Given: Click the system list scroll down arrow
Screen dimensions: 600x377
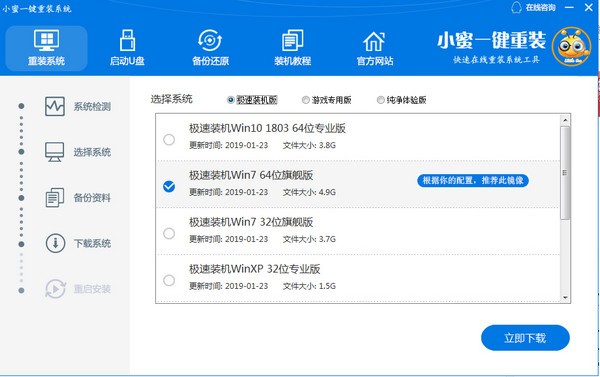Looking at the screenshot, I should click(565, 298).
